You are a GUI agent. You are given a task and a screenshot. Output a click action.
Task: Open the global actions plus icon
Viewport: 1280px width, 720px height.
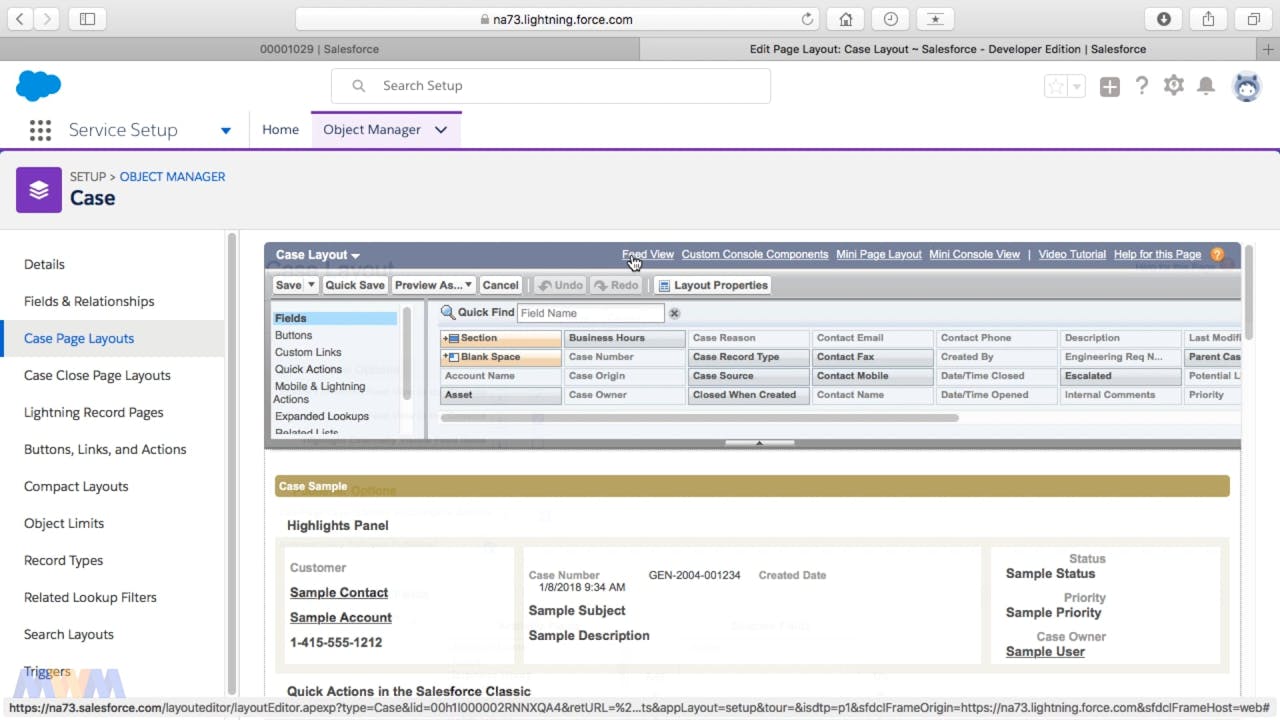point(1110,87)
